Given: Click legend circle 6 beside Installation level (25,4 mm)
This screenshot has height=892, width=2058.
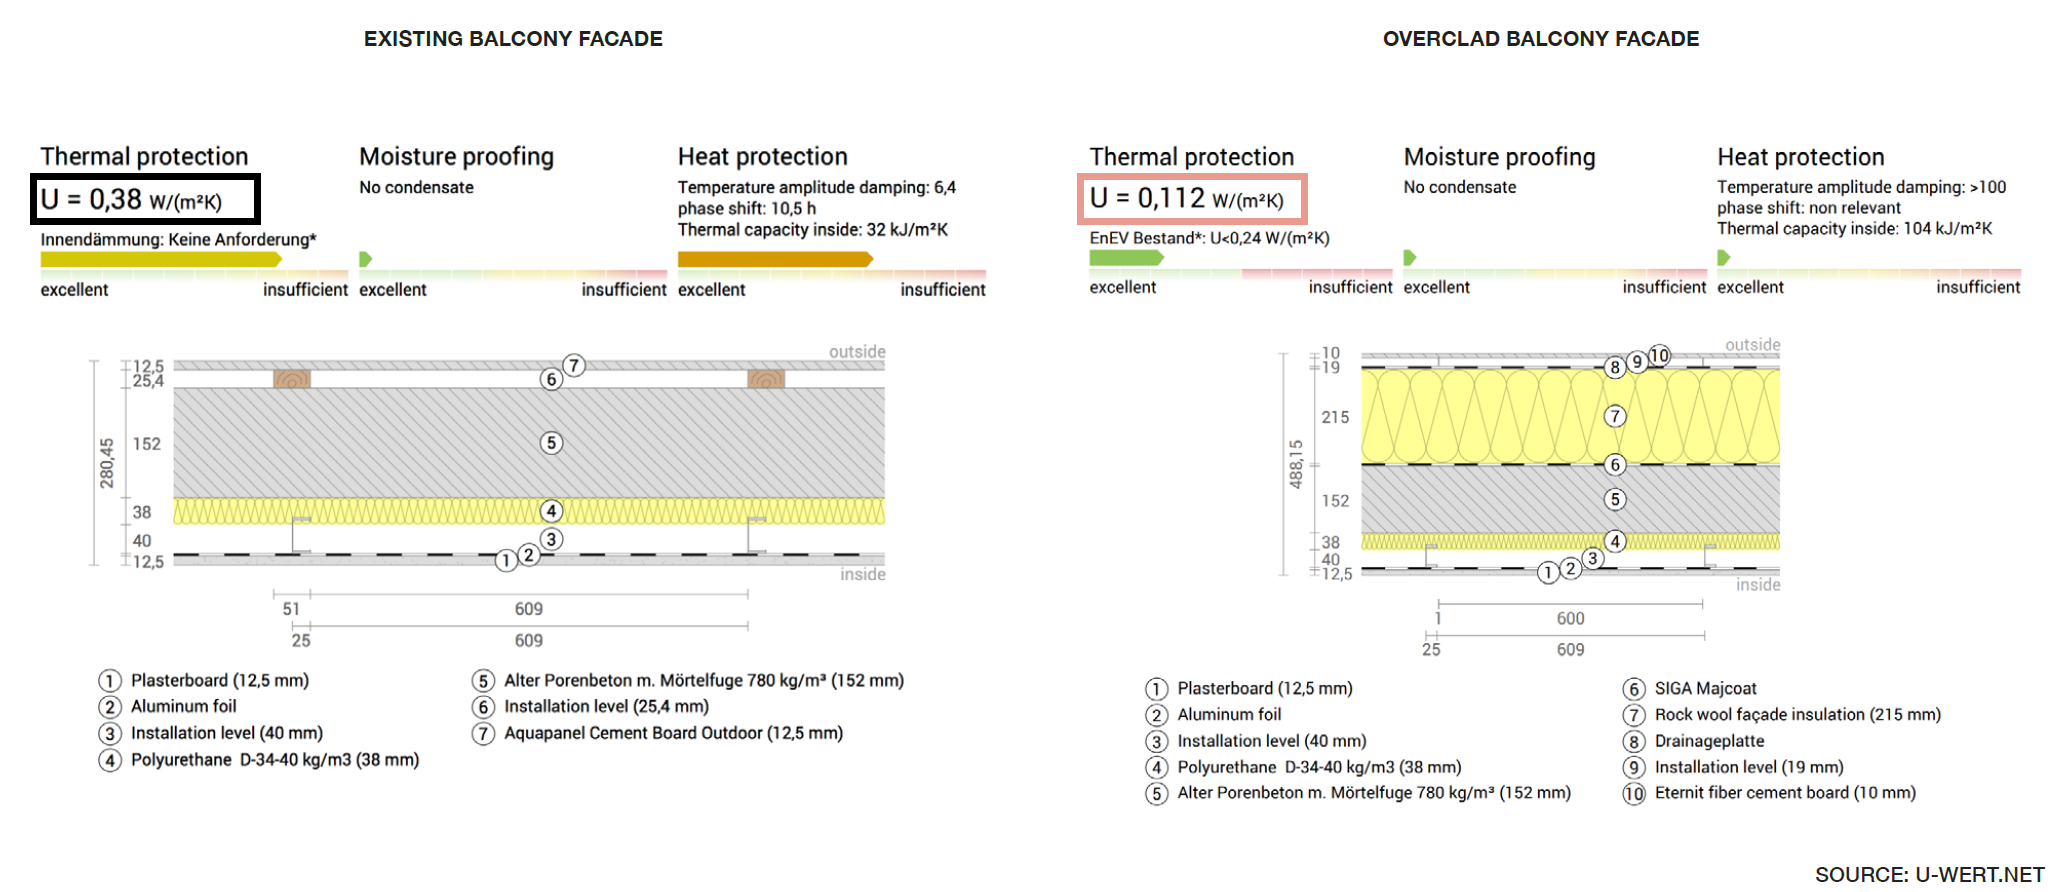Looking at the screenshot, I should (483, 707).
